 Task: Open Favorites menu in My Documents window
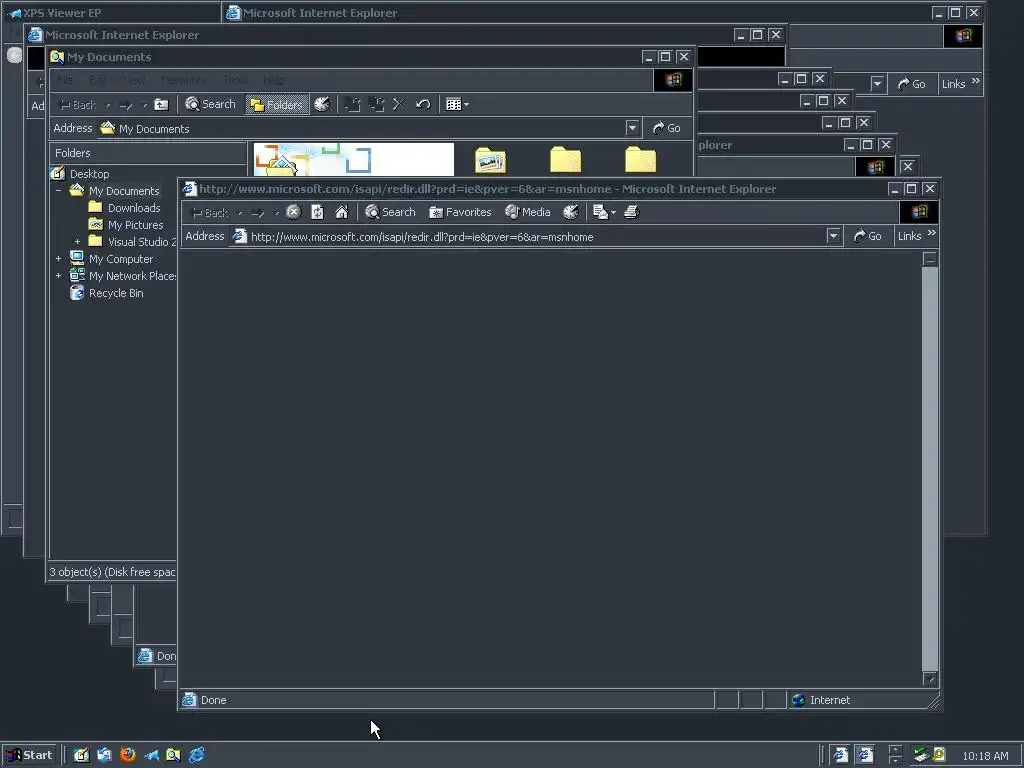click(183, 80)
